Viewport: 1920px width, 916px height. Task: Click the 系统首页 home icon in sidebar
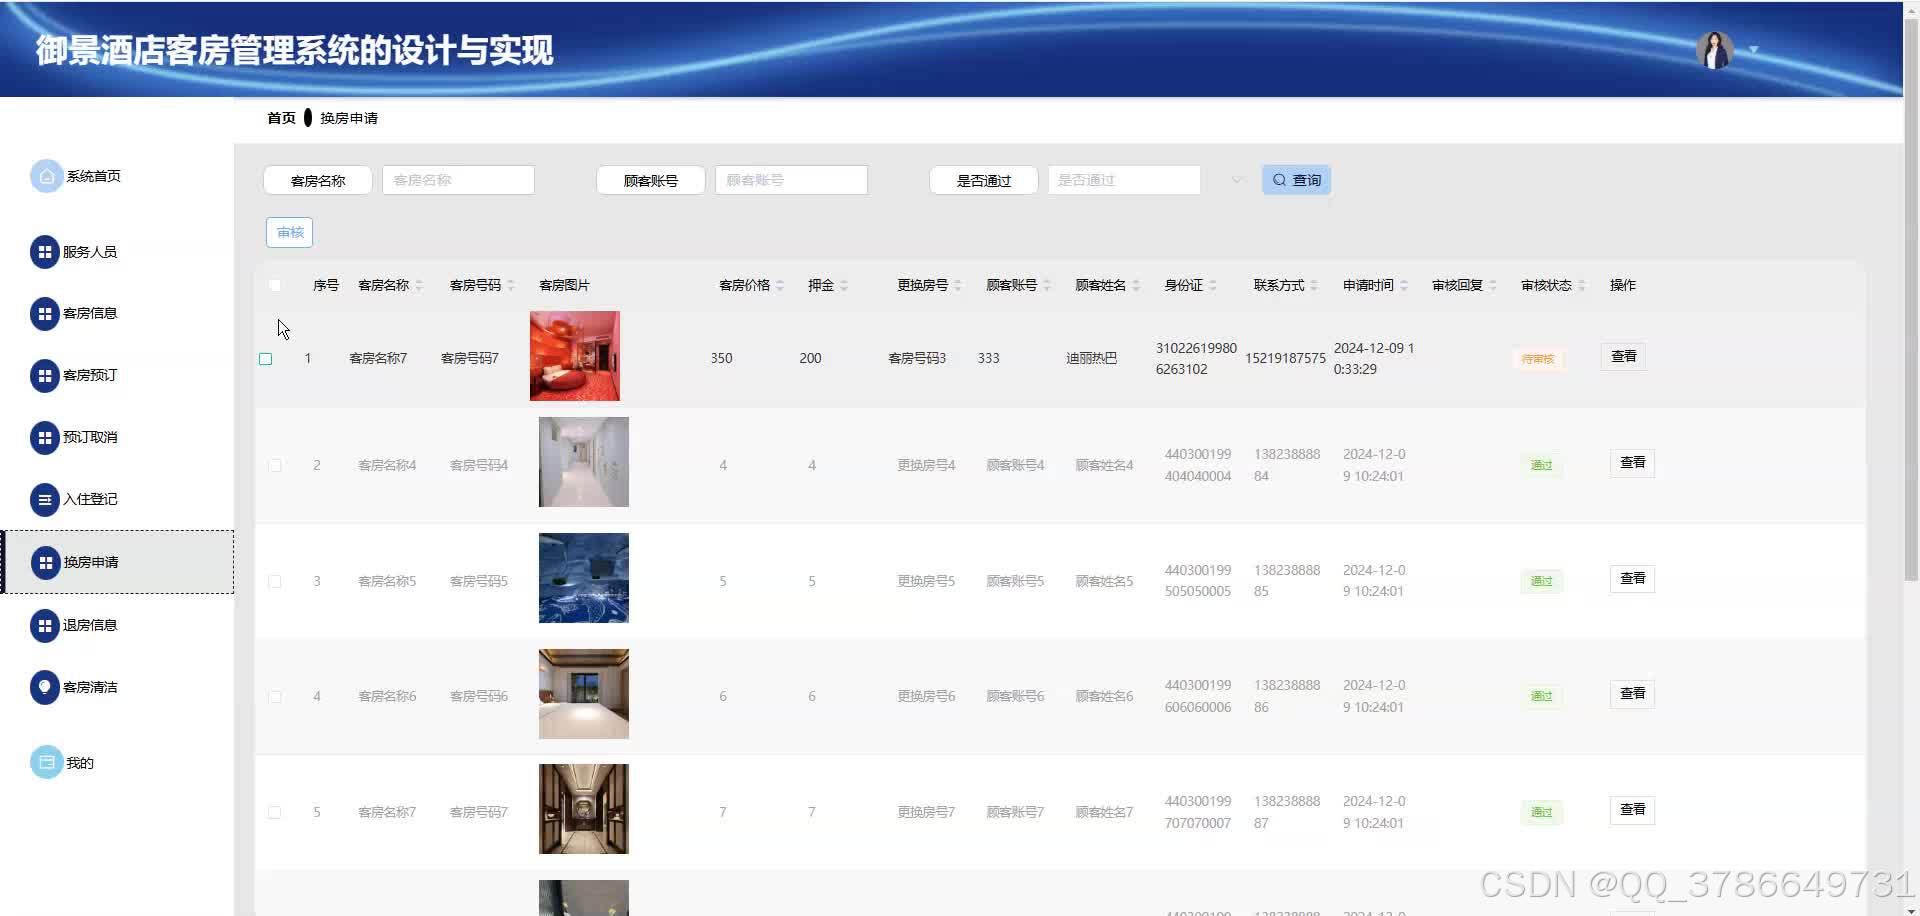(x=46, y=176)
